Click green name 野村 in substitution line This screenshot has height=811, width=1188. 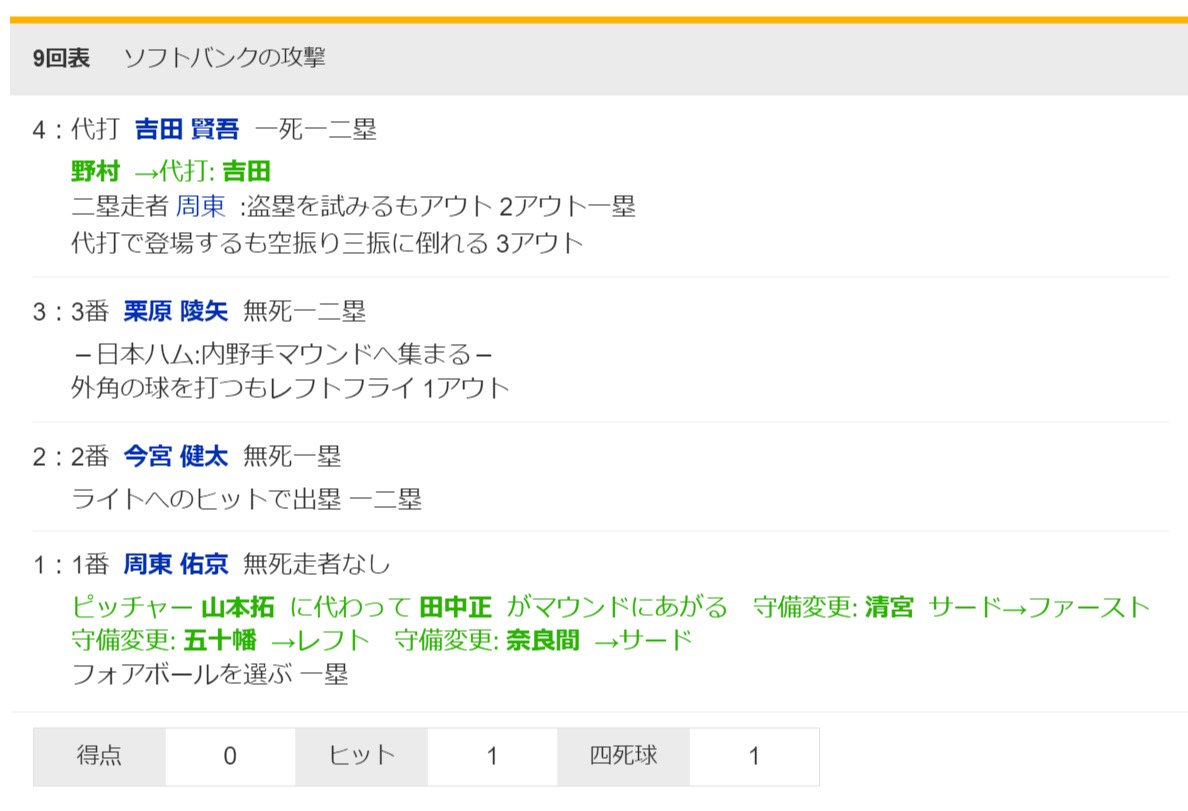point(95,171)
